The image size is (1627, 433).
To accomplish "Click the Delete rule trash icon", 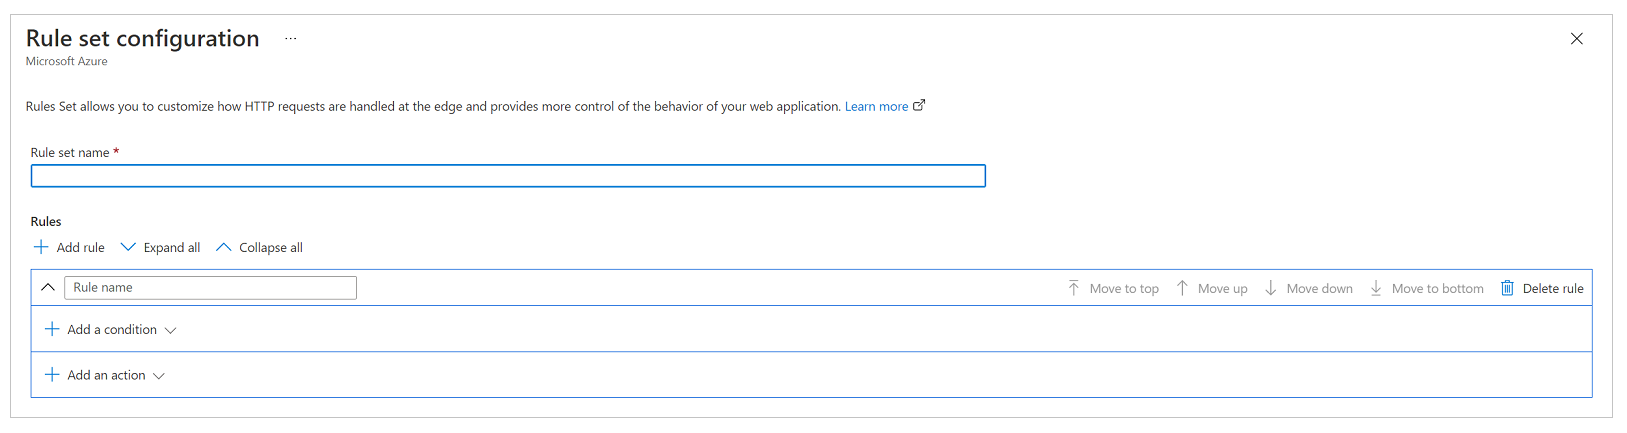I will click(1507, 288).
